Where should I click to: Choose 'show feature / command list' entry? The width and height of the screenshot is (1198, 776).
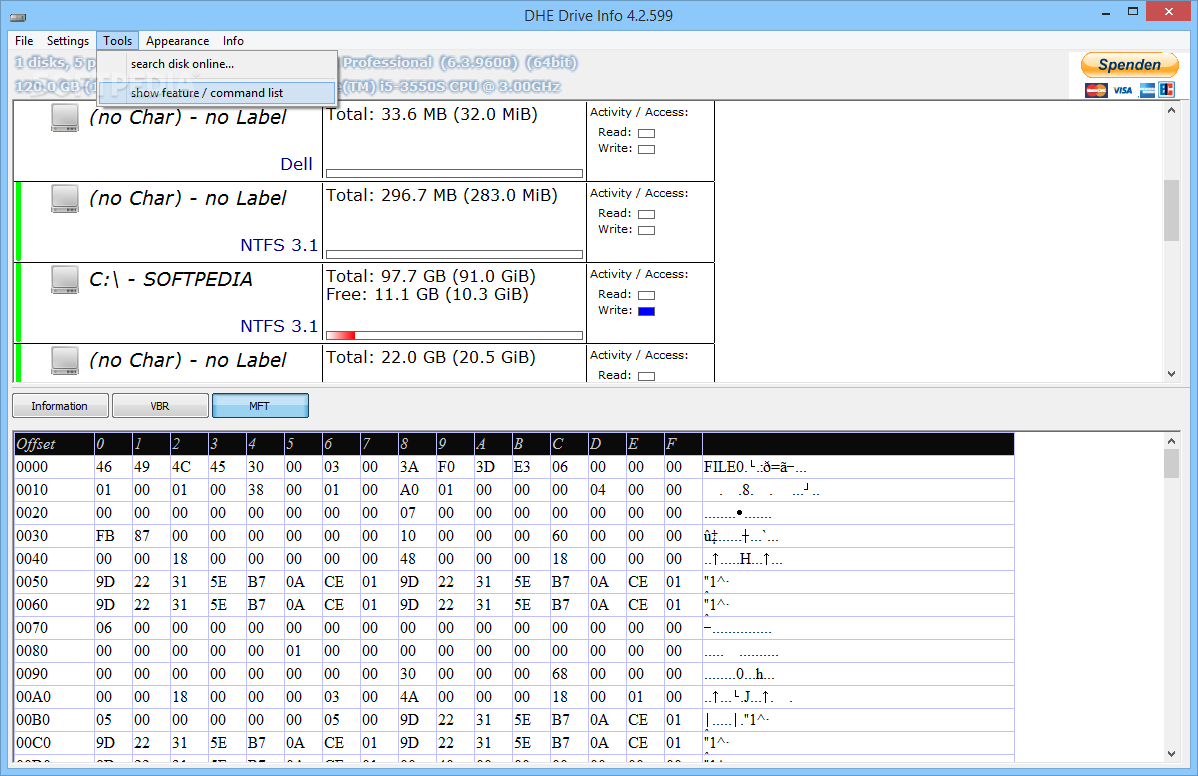tap(217, 92)
